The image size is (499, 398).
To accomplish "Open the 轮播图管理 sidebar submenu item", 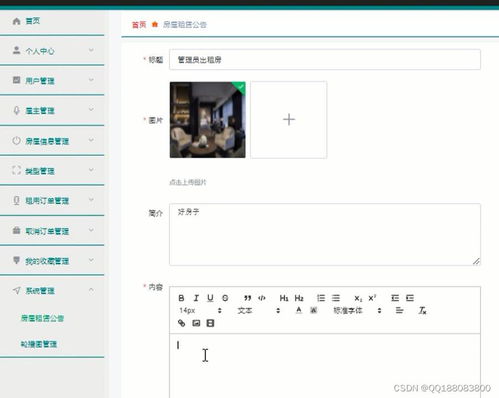I will click(39, 344).
